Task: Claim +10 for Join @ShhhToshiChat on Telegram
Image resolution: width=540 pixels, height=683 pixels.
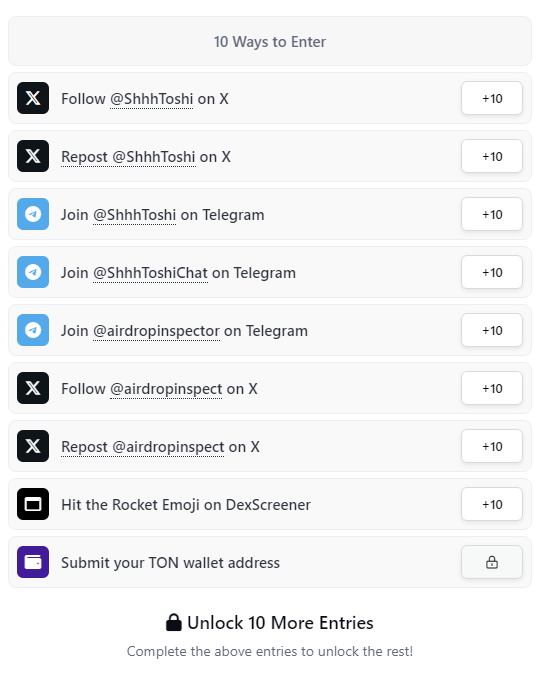Action: pos(492,272)
